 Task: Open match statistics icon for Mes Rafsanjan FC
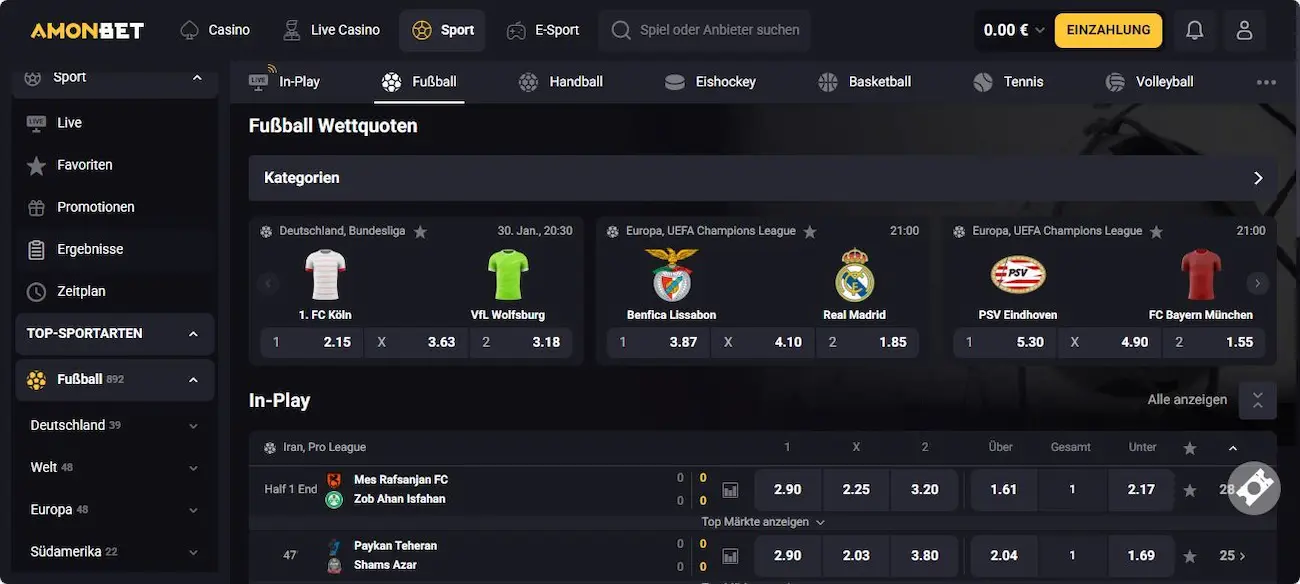(x=730, y=489)
